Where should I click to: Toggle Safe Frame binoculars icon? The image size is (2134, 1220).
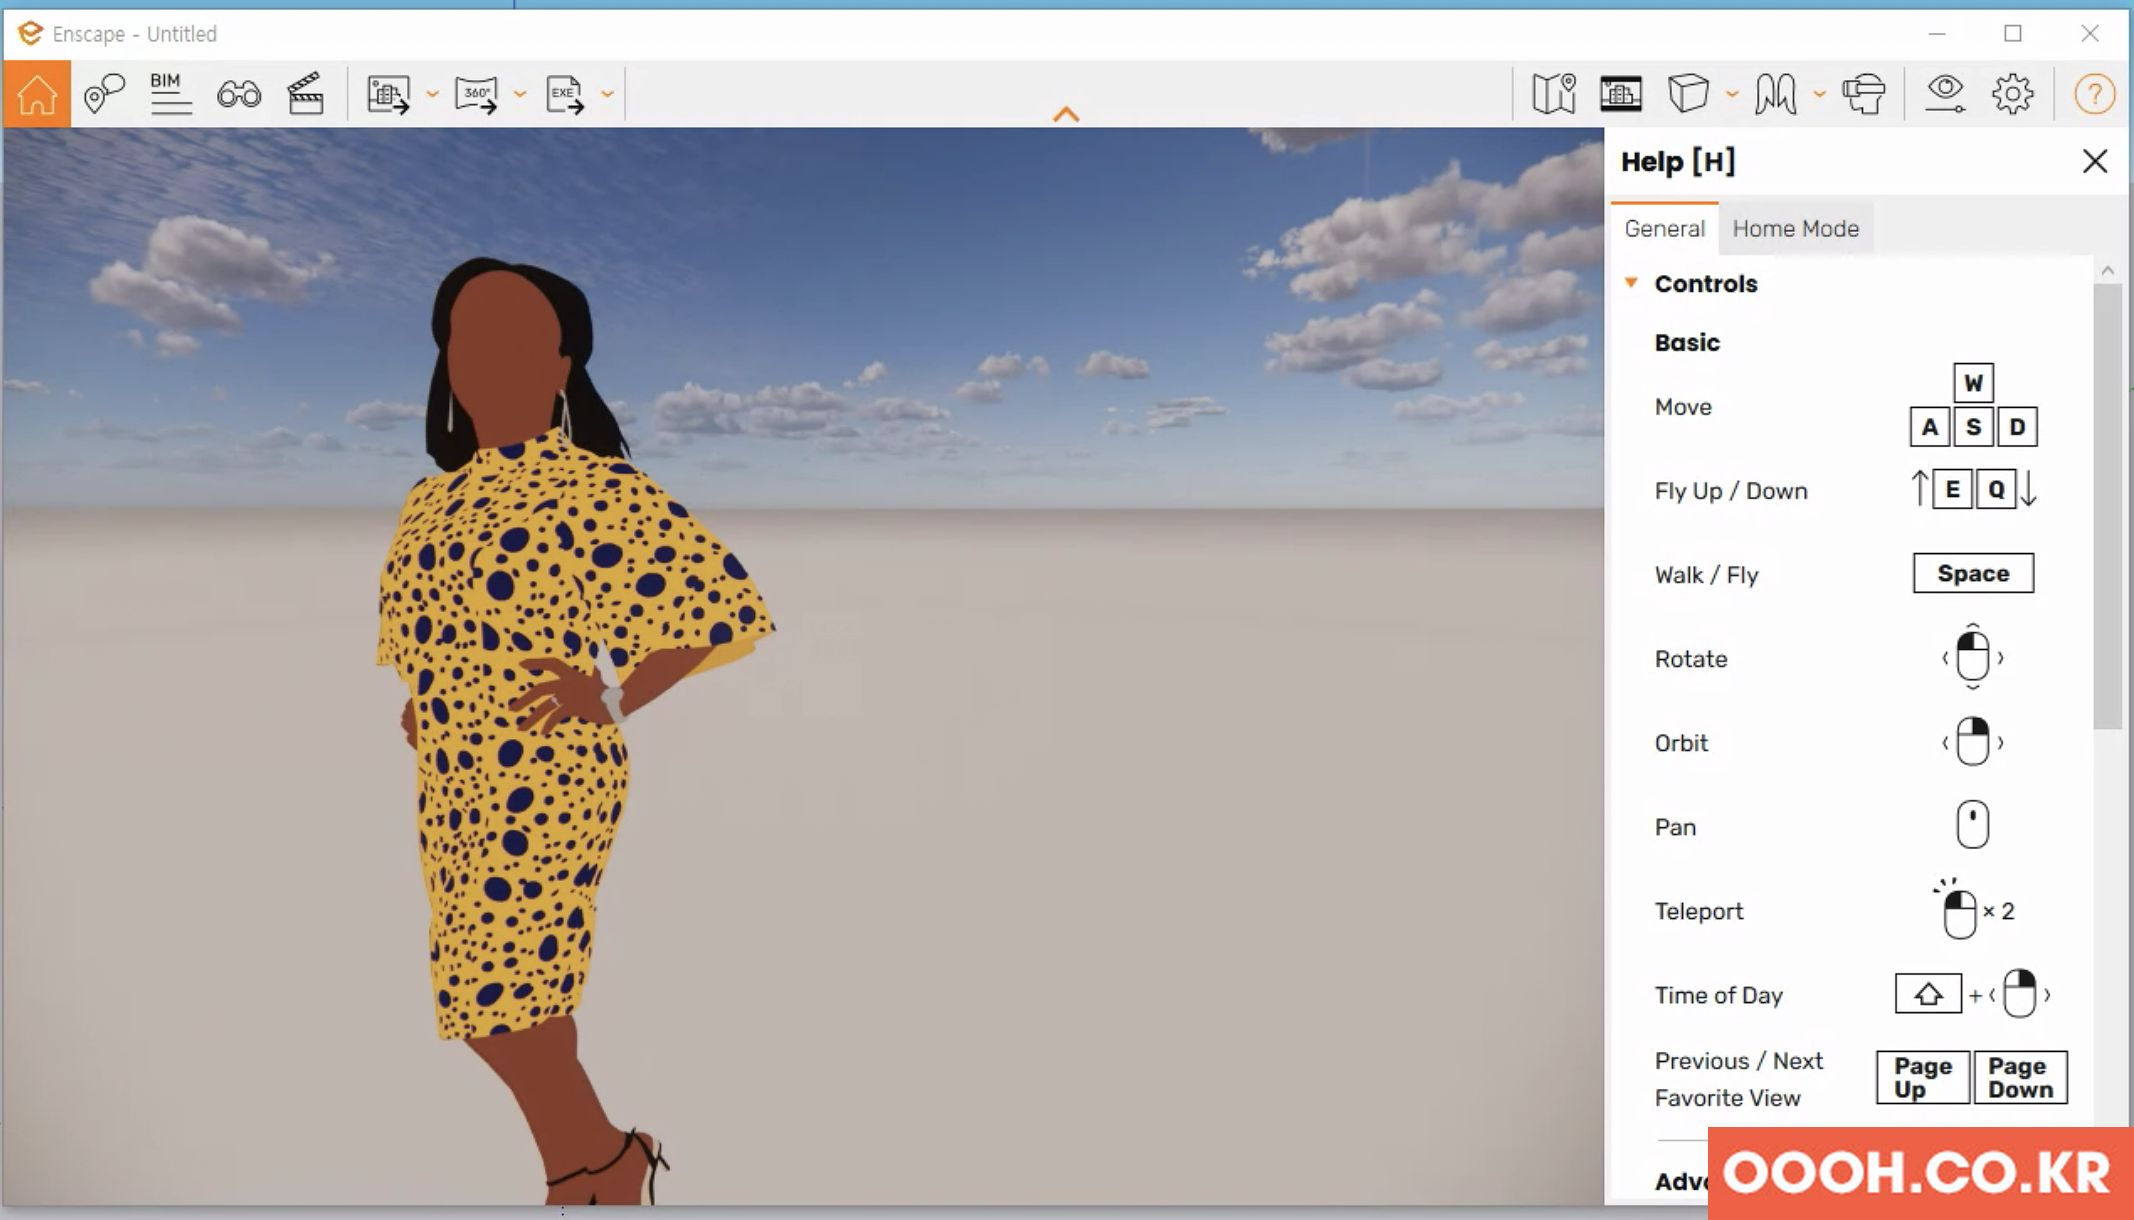pos(238,94)
